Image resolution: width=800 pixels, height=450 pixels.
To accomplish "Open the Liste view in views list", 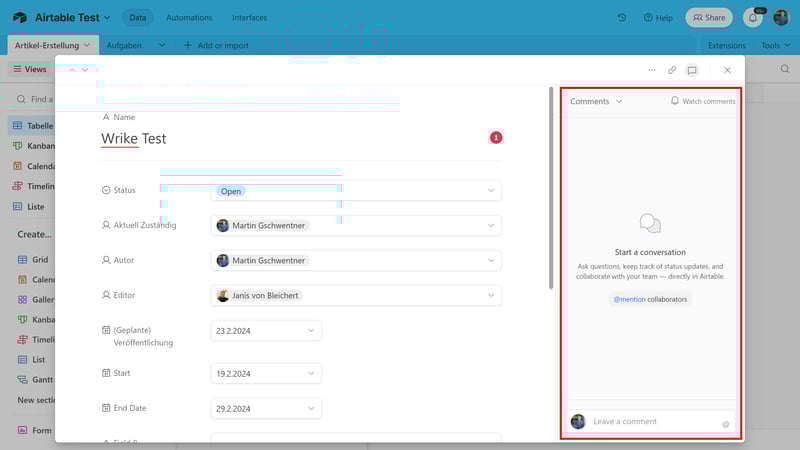I will coord(30,207).
